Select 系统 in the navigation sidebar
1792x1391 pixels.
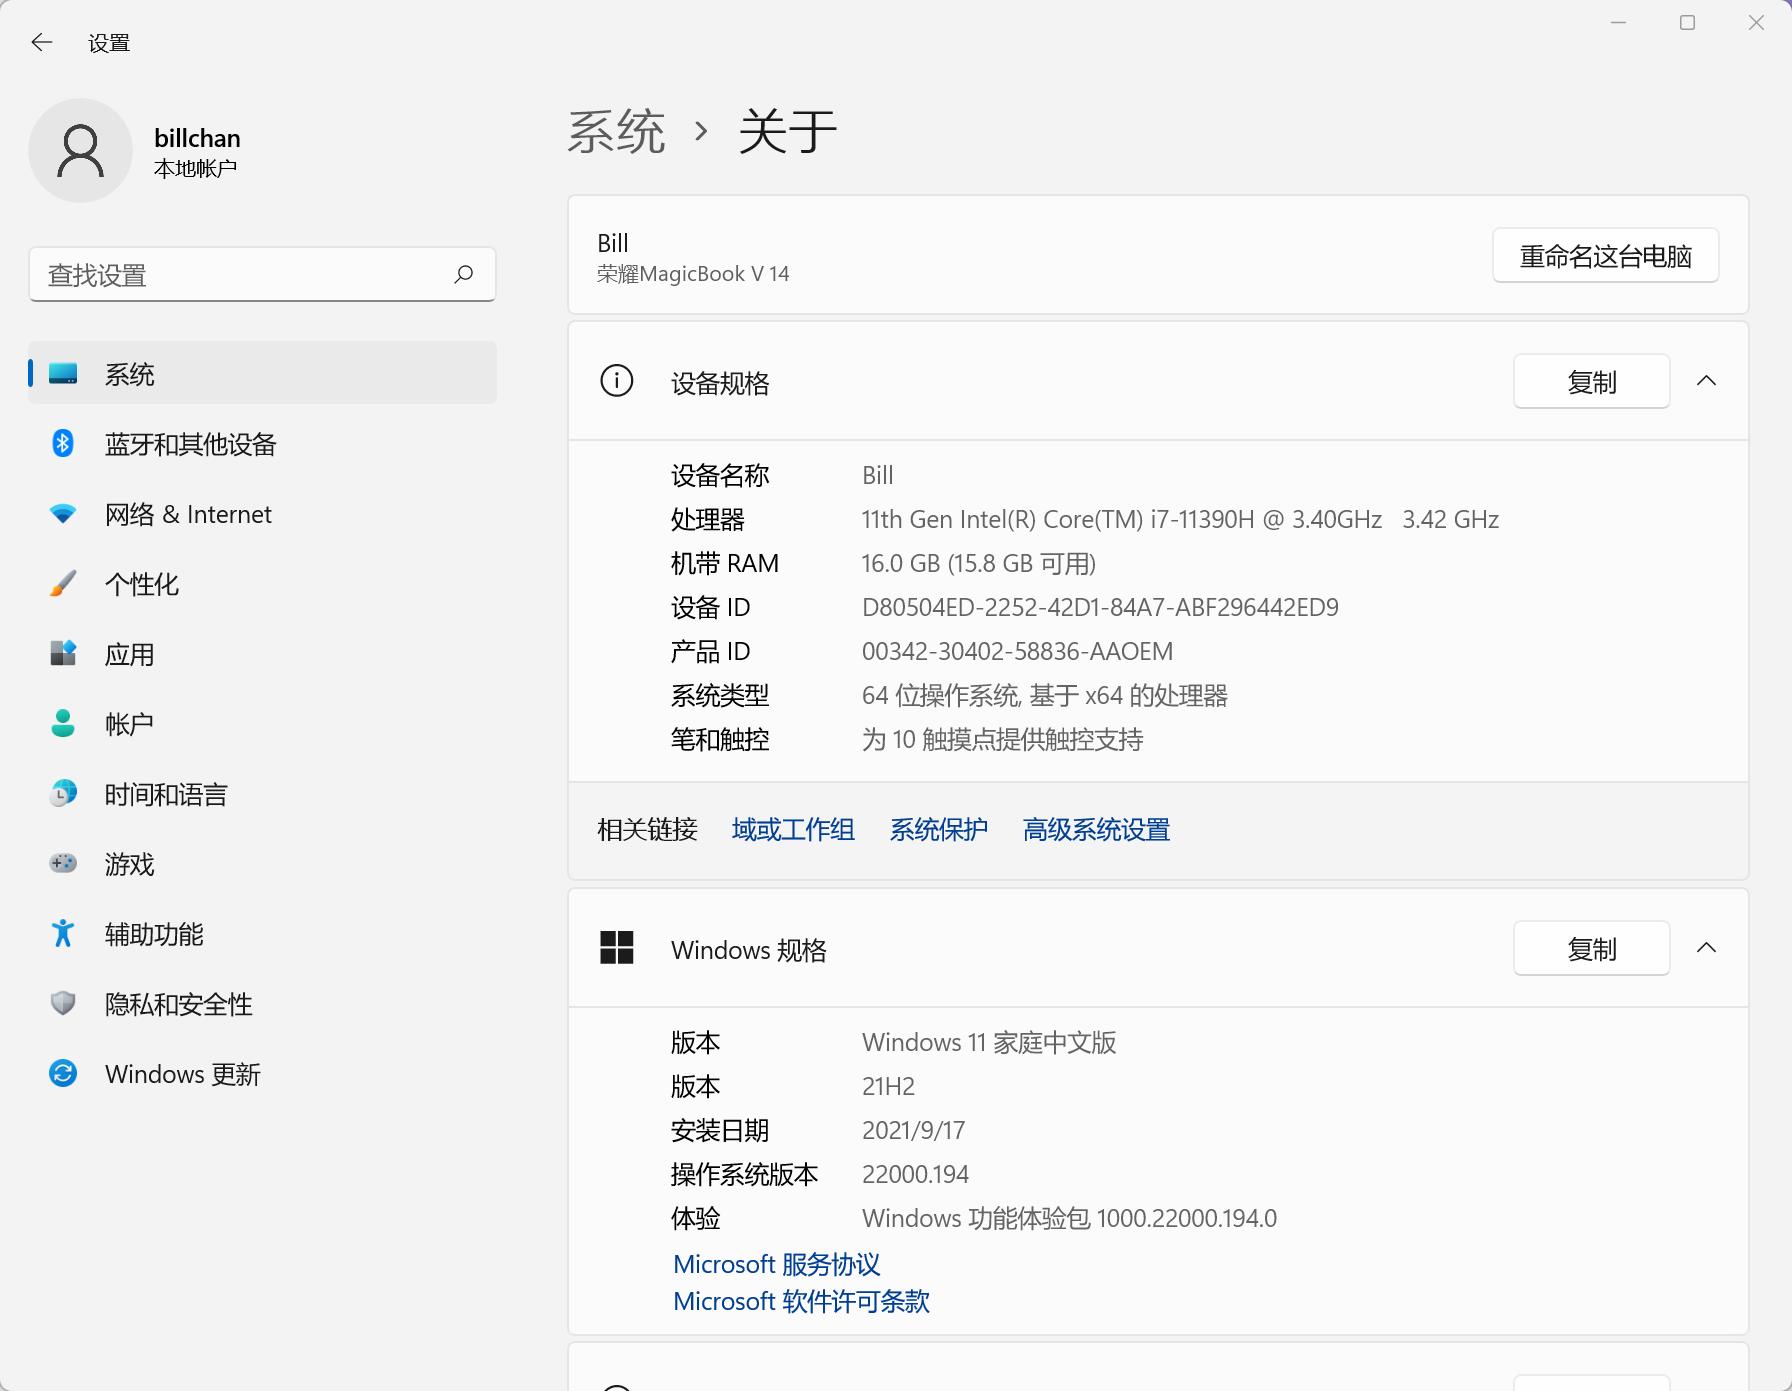click(x=128, y=373)
